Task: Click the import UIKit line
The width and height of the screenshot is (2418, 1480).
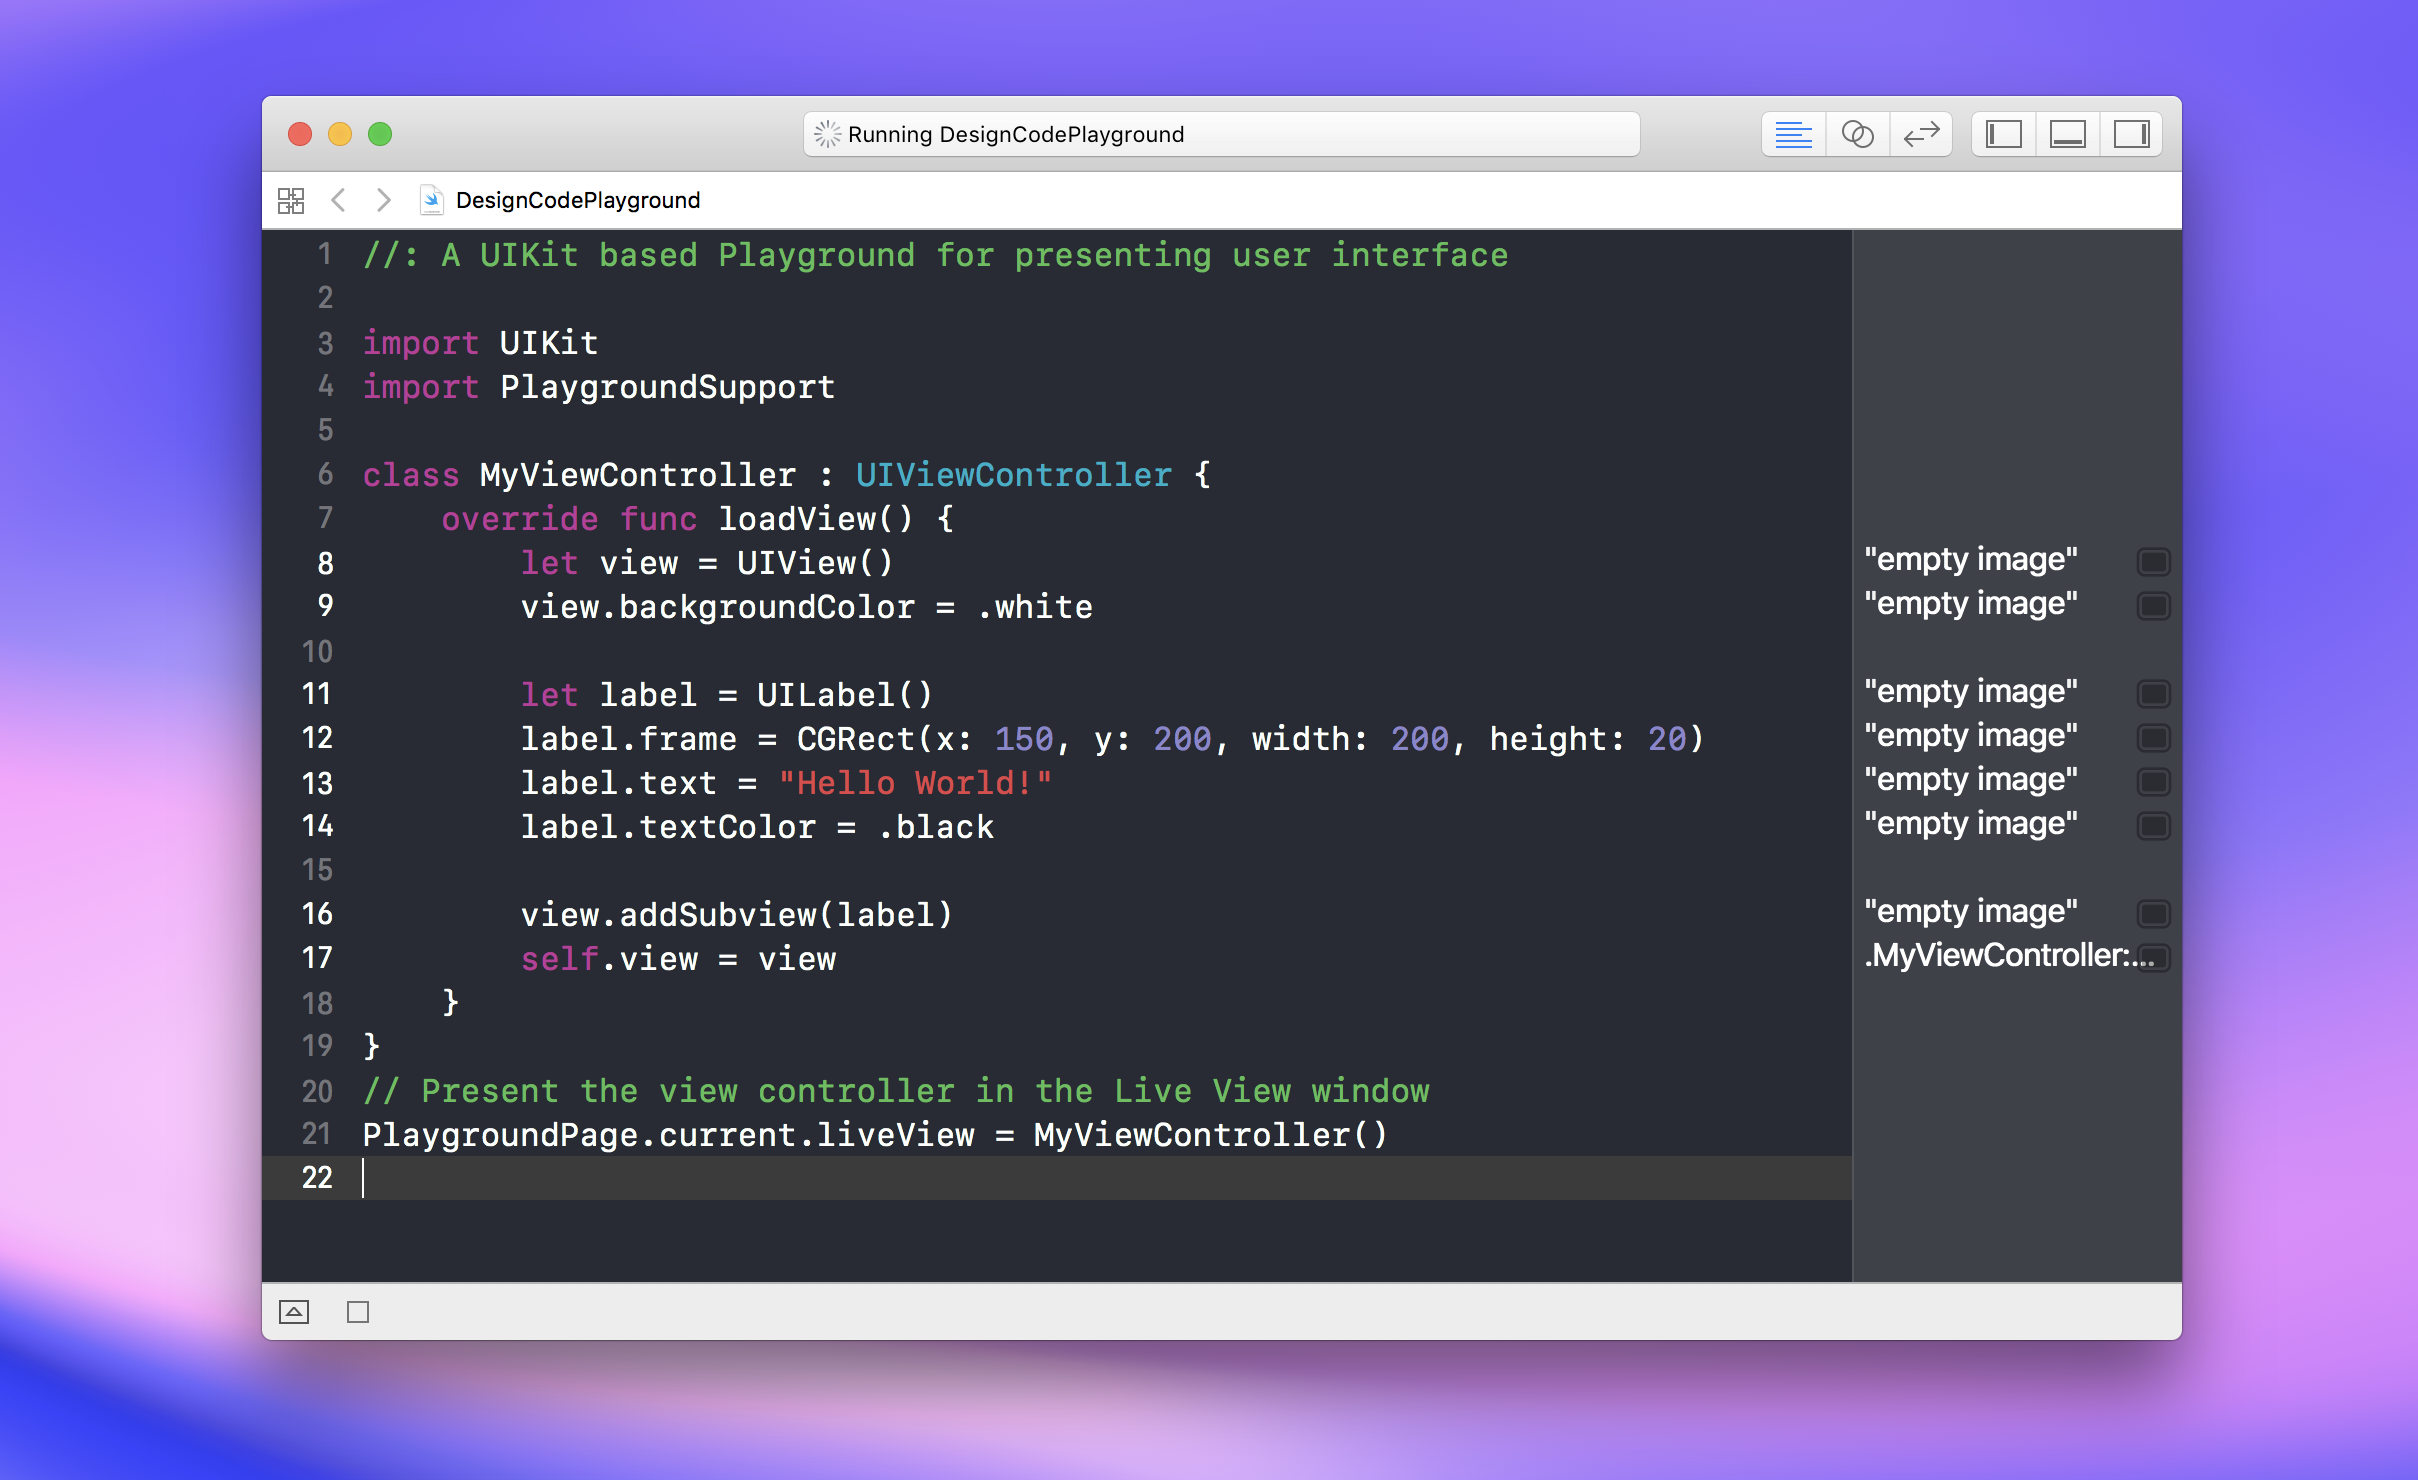Action: pyautogui.click(x=480, y=343)
